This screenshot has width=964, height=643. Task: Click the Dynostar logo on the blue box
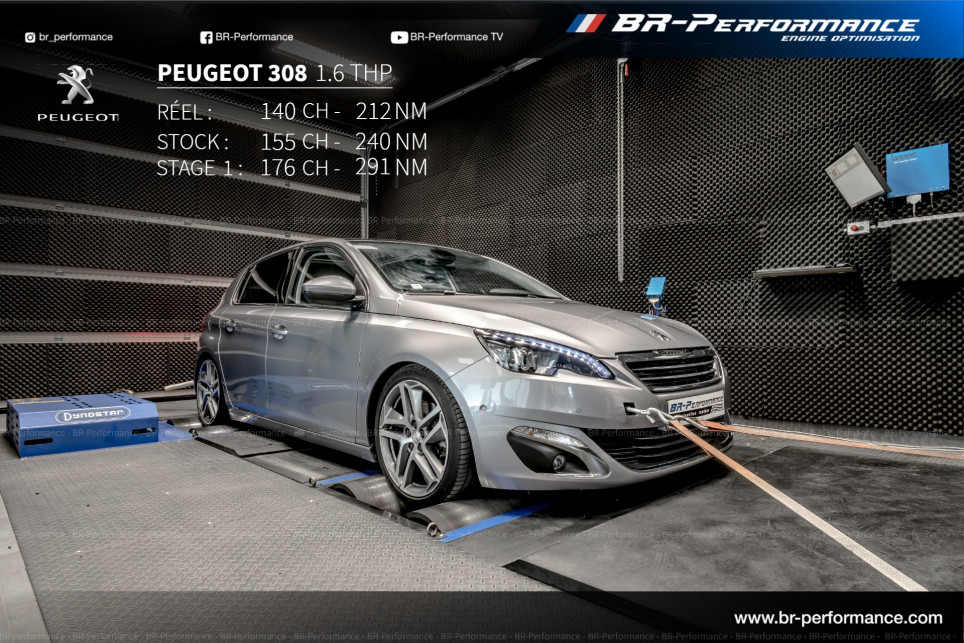pos(92,414)
